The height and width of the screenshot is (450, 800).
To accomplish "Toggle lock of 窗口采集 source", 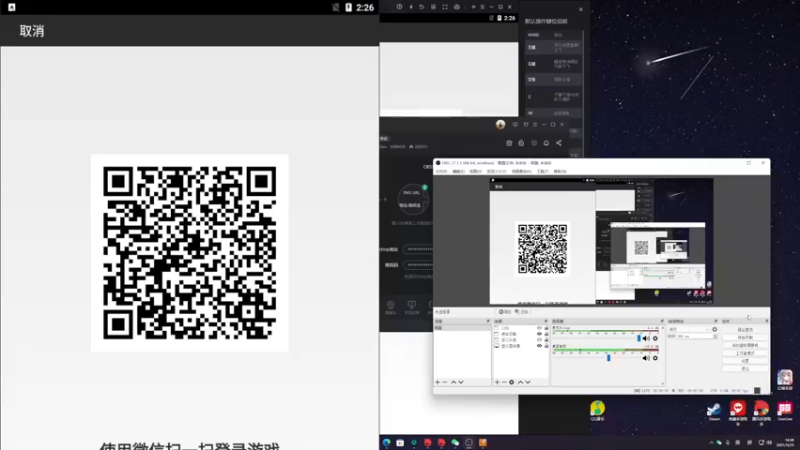I will [x=546, y=340].
